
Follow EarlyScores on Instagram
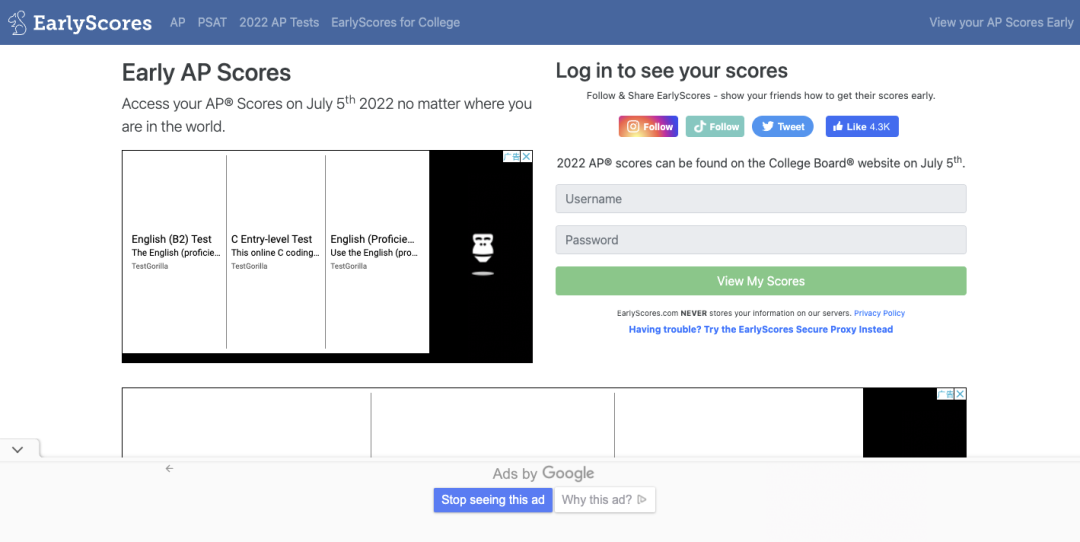pyautogui.click(x=648, y=127)
